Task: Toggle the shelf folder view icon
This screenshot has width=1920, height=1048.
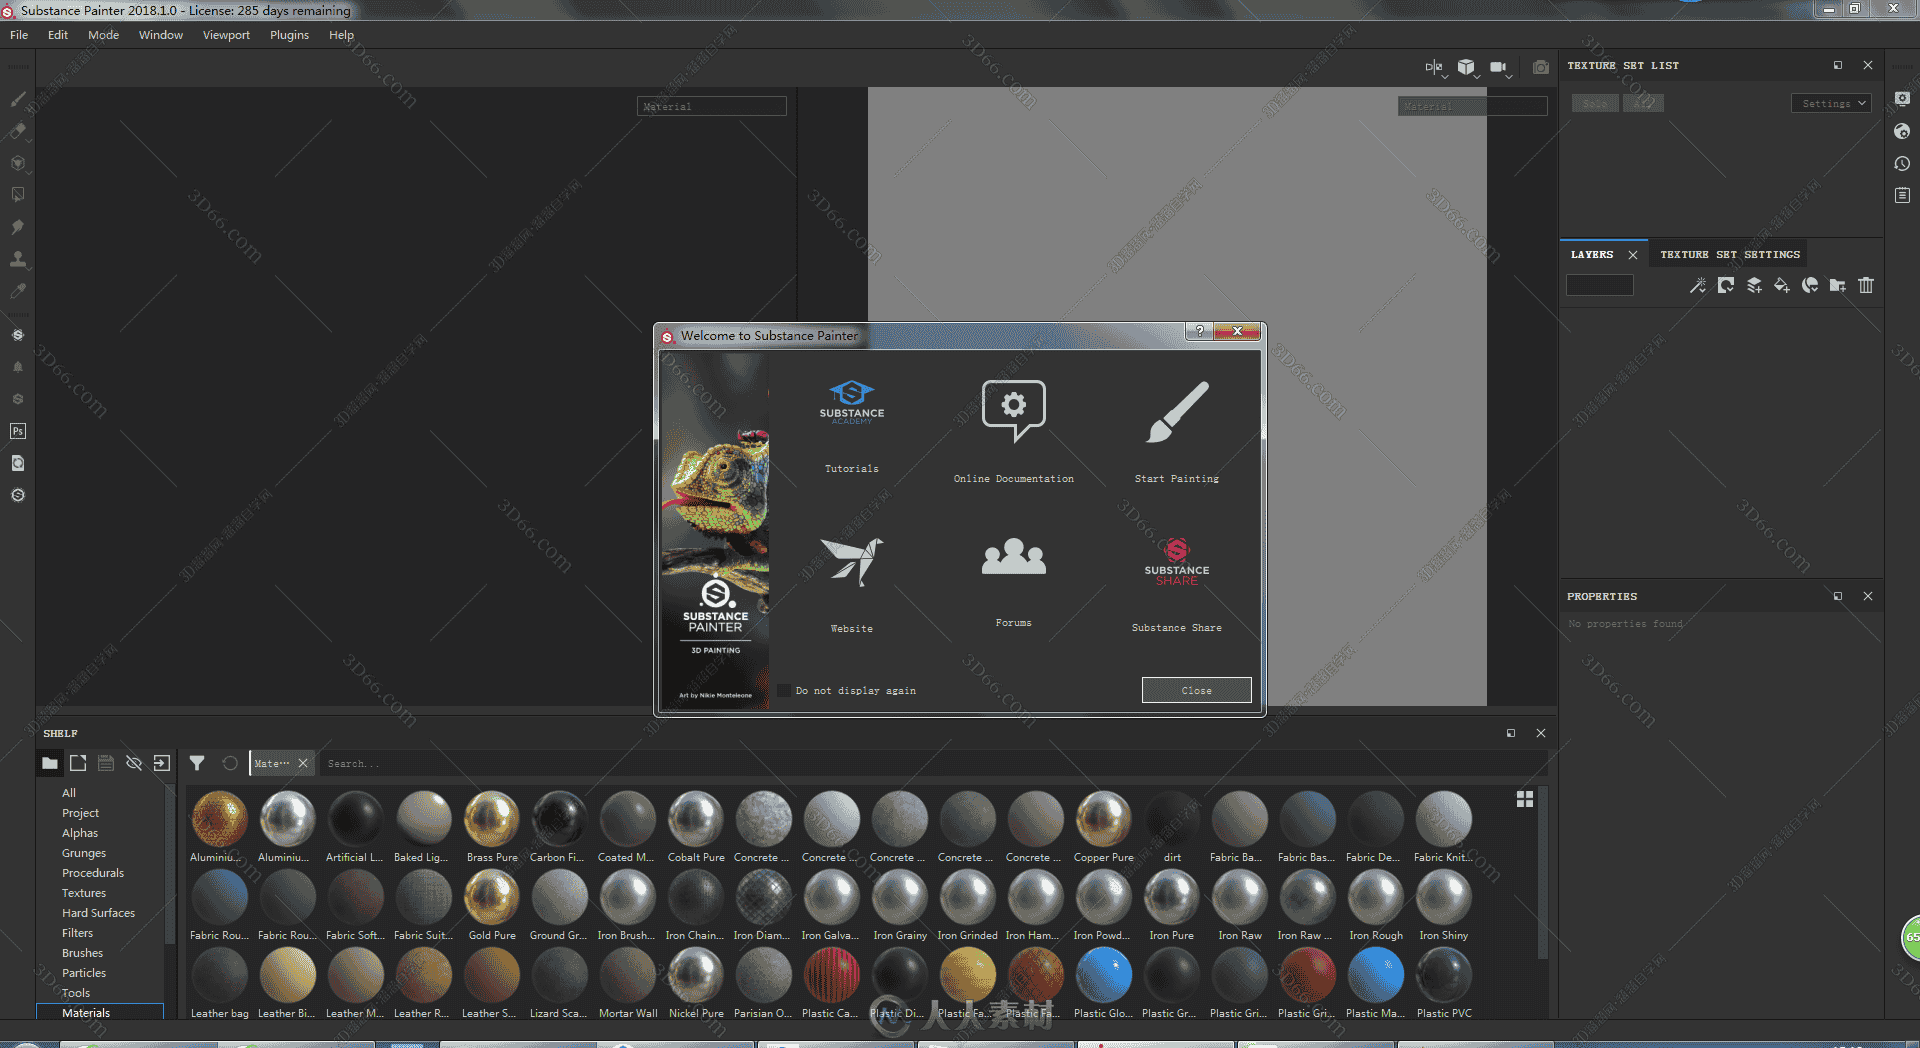Action: [50, 763]
